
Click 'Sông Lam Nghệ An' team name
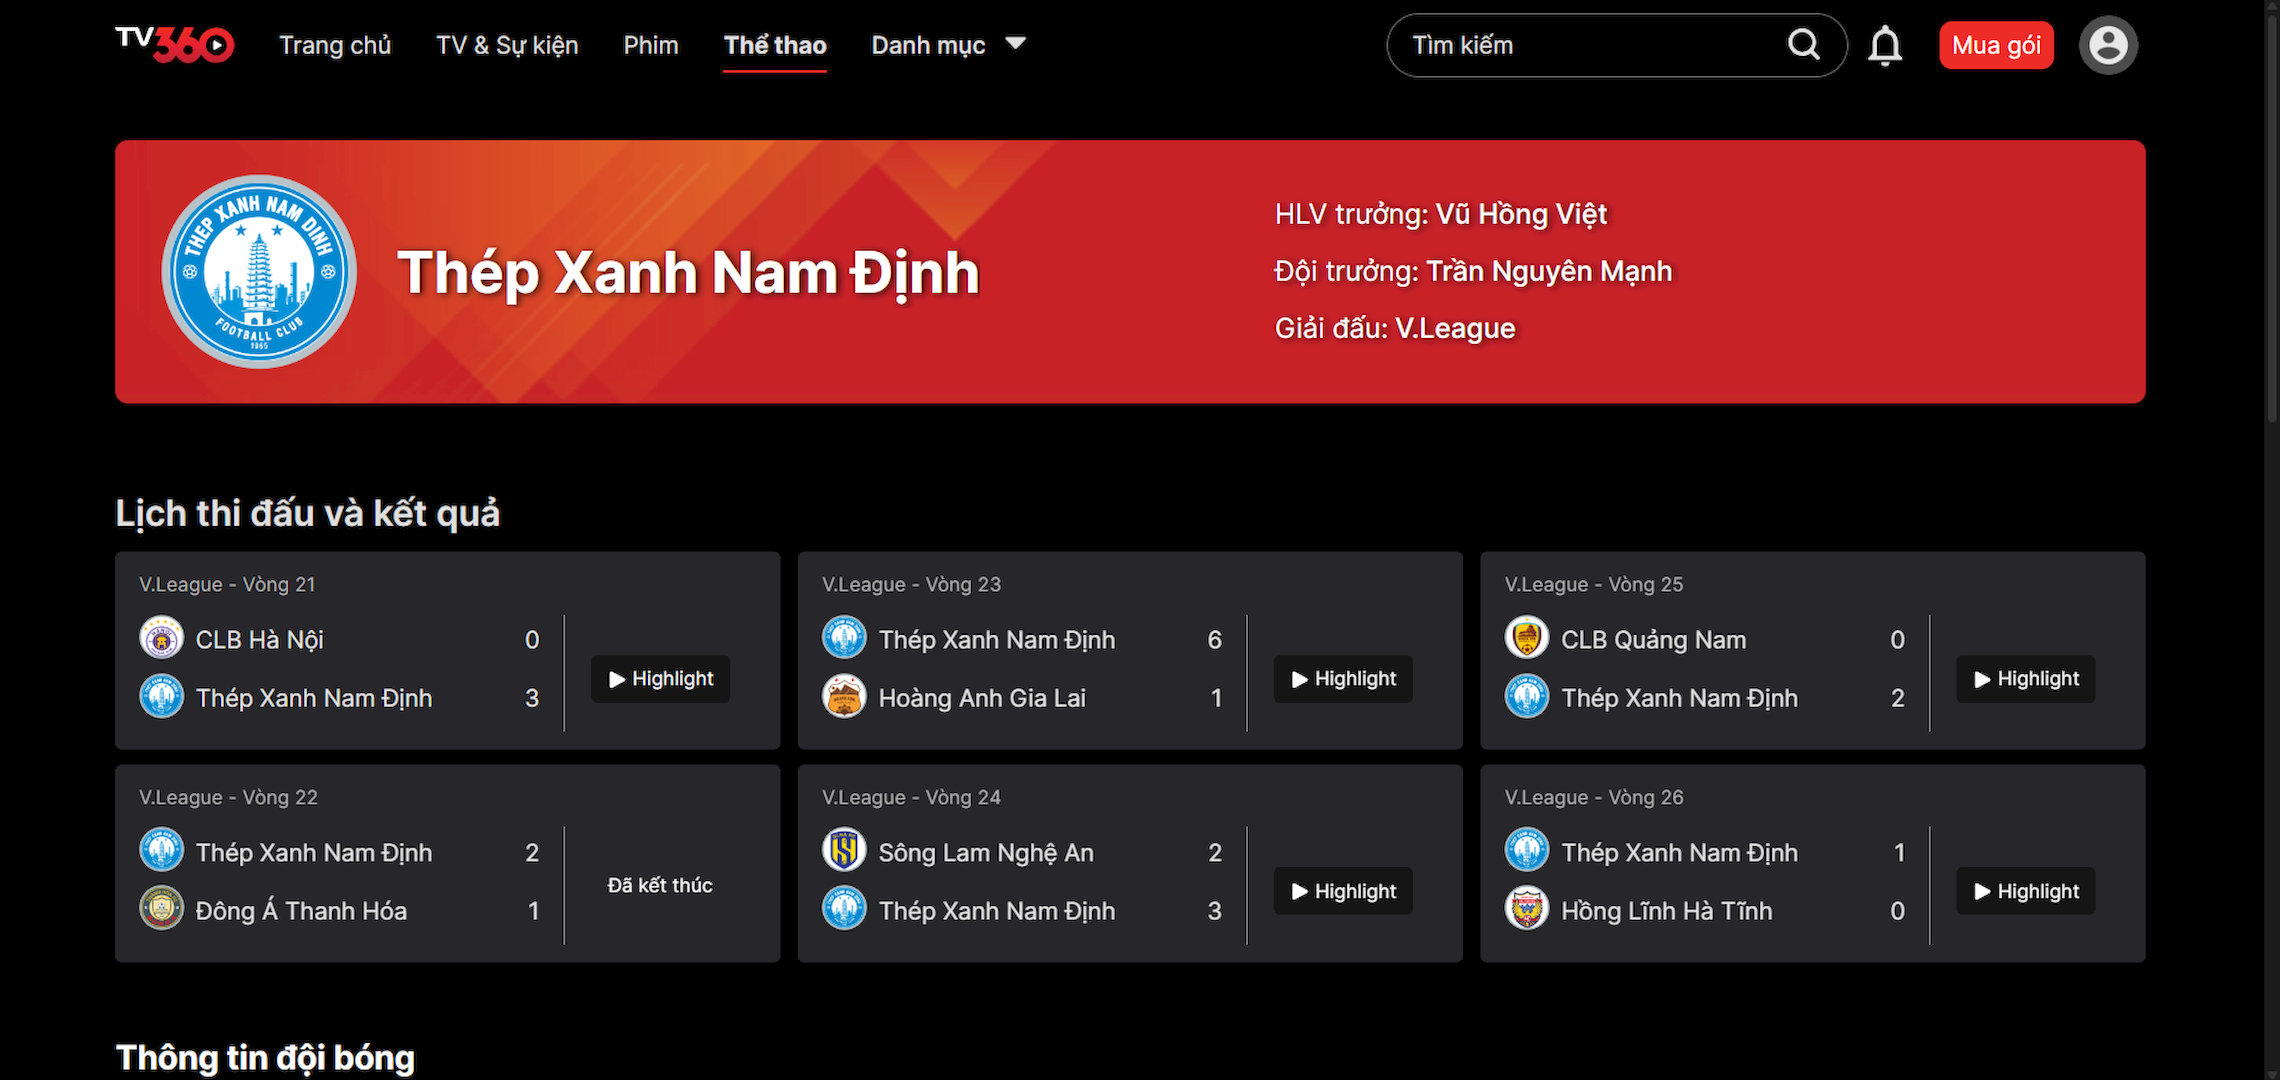tap(986, 853)
